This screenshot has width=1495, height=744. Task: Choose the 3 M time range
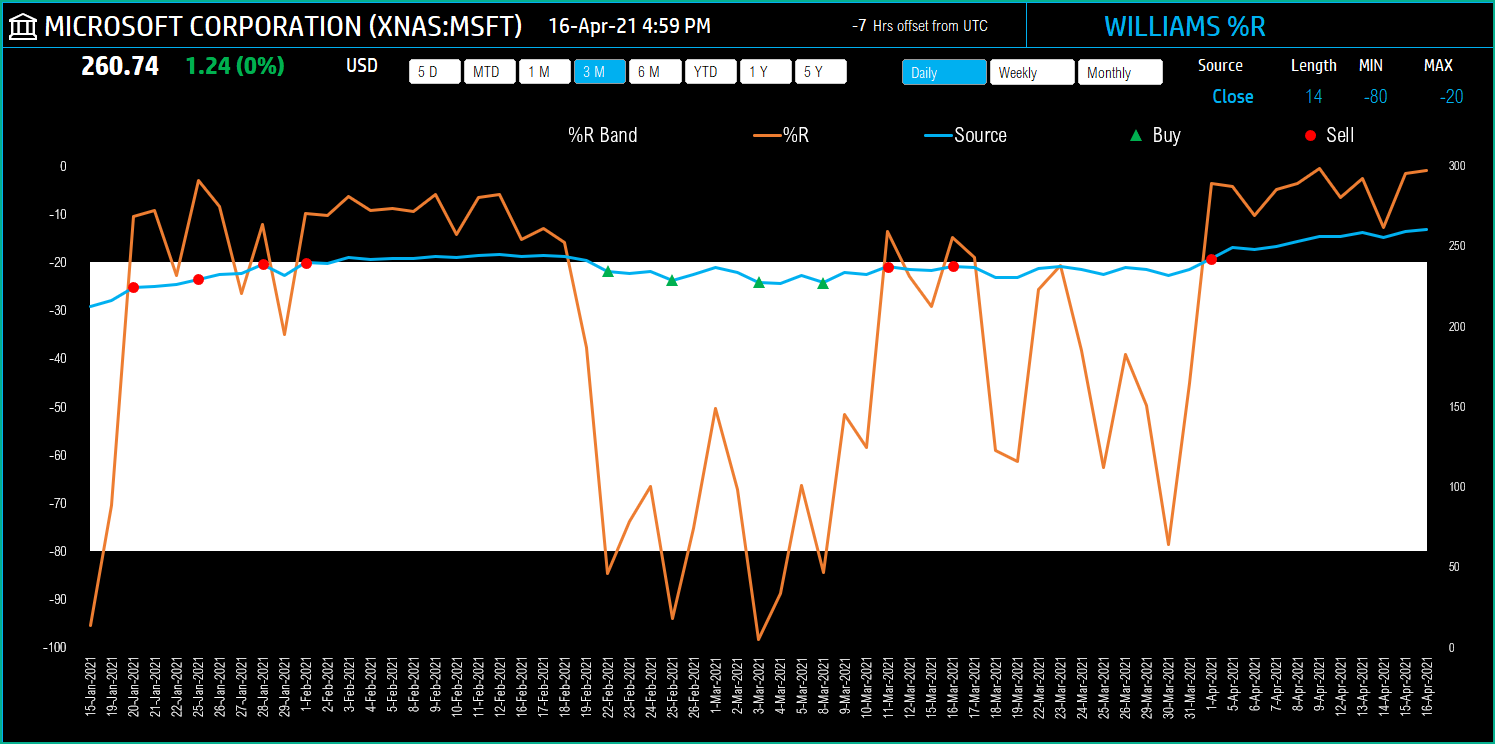[x=599, y=72]
